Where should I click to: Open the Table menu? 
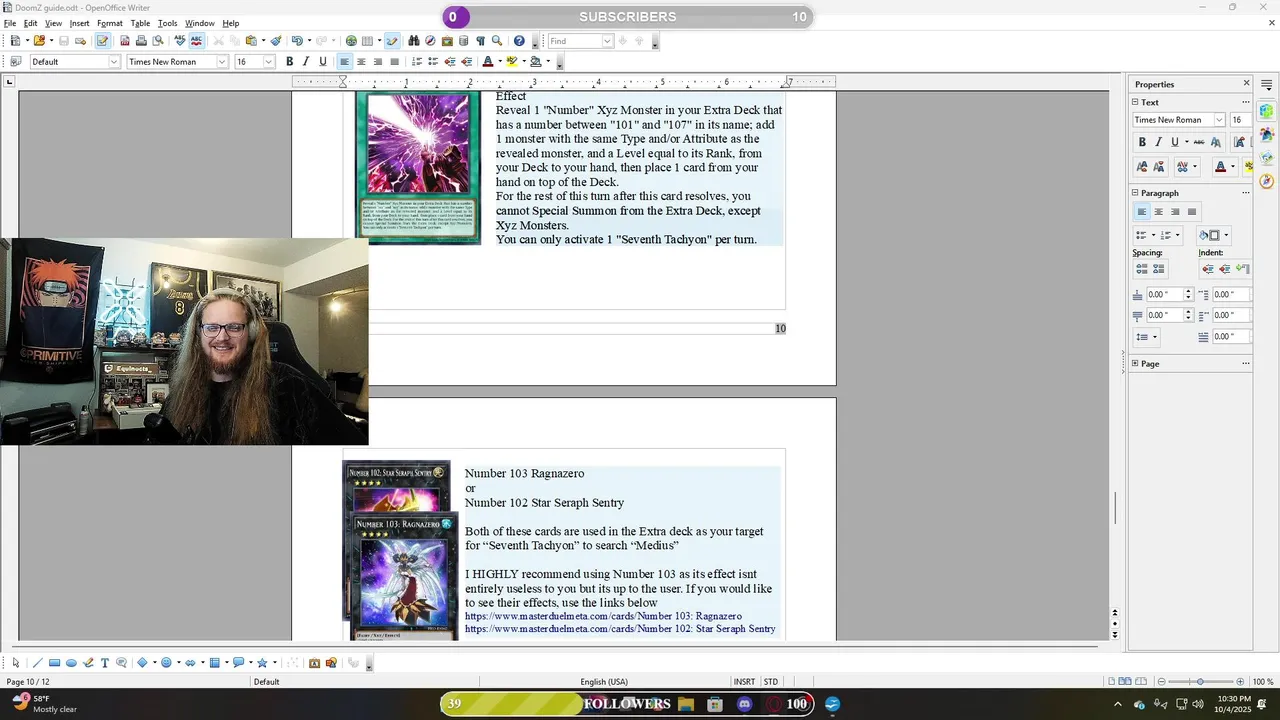click(x=140, y=23)
